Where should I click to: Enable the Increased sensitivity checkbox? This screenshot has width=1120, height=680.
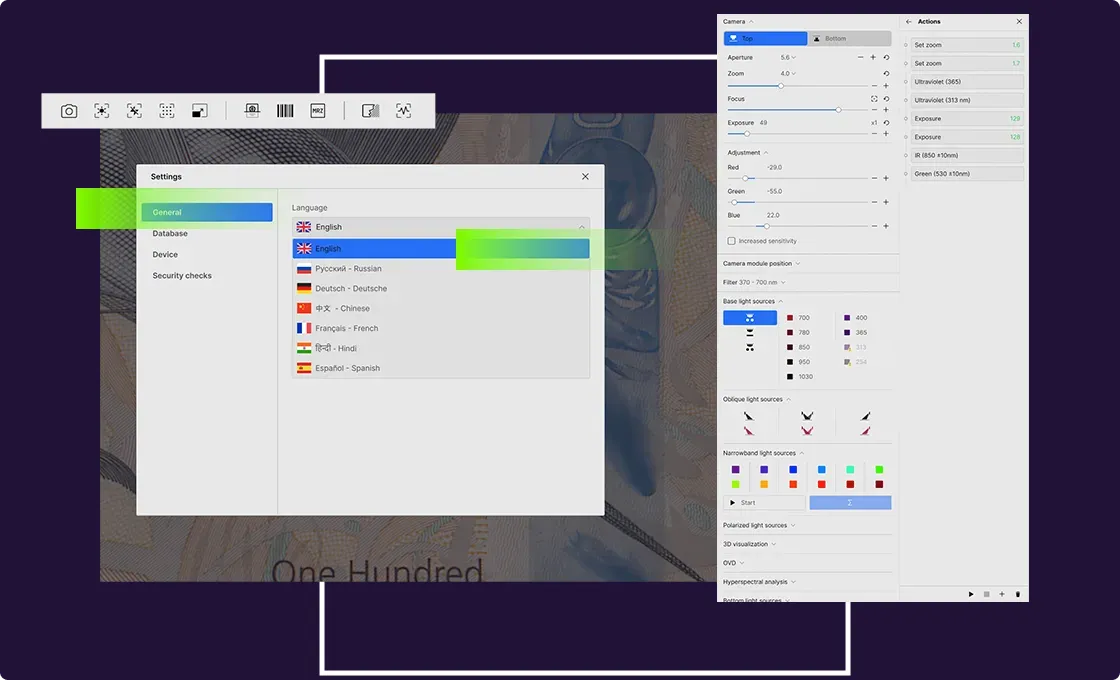point(731,241)
